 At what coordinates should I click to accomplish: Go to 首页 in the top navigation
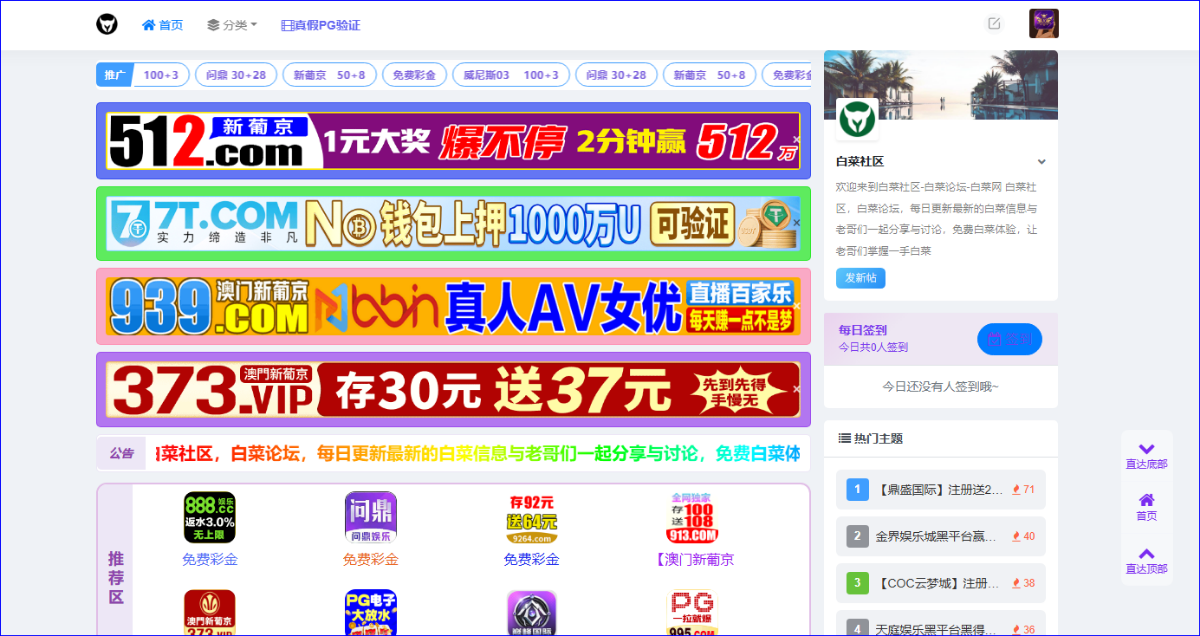pyautogui.click(x=163, y=25)
